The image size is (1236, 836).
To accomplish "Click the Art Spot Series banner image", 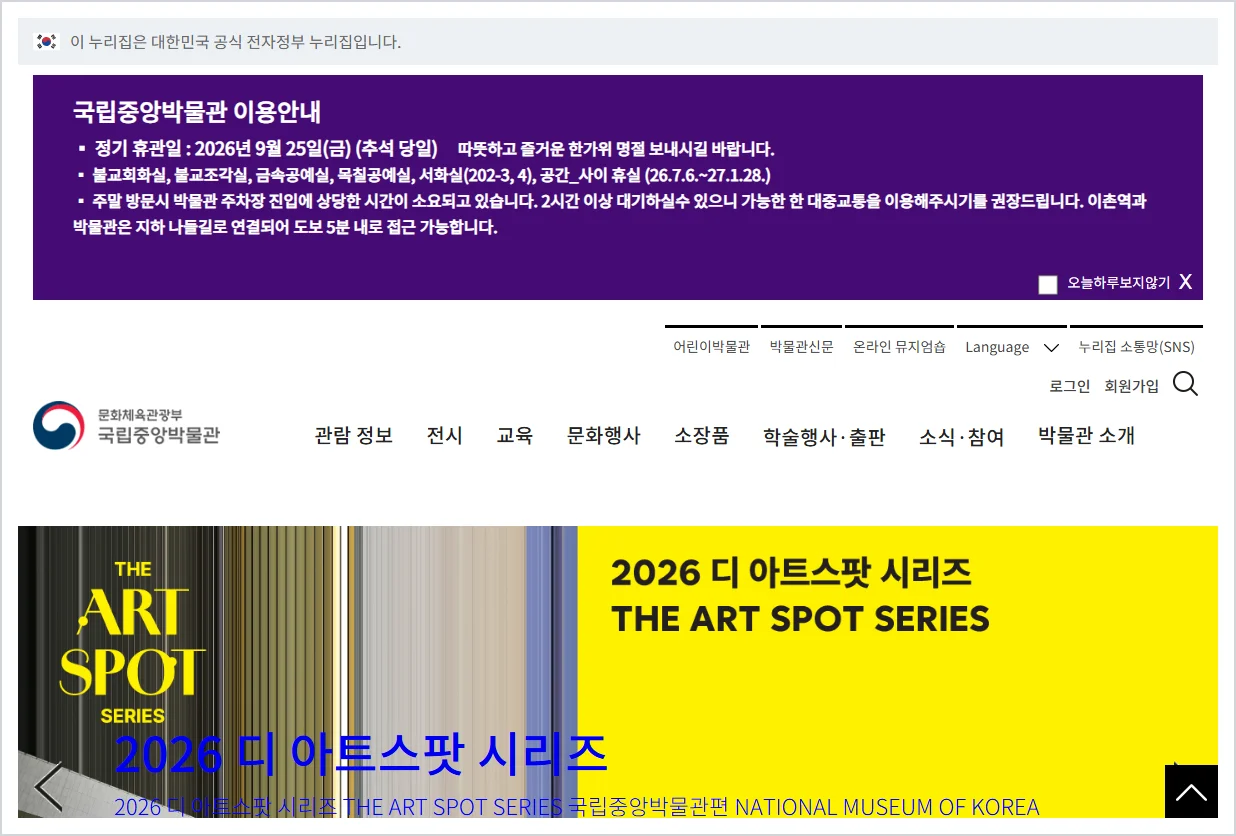I will pos(618,671).
